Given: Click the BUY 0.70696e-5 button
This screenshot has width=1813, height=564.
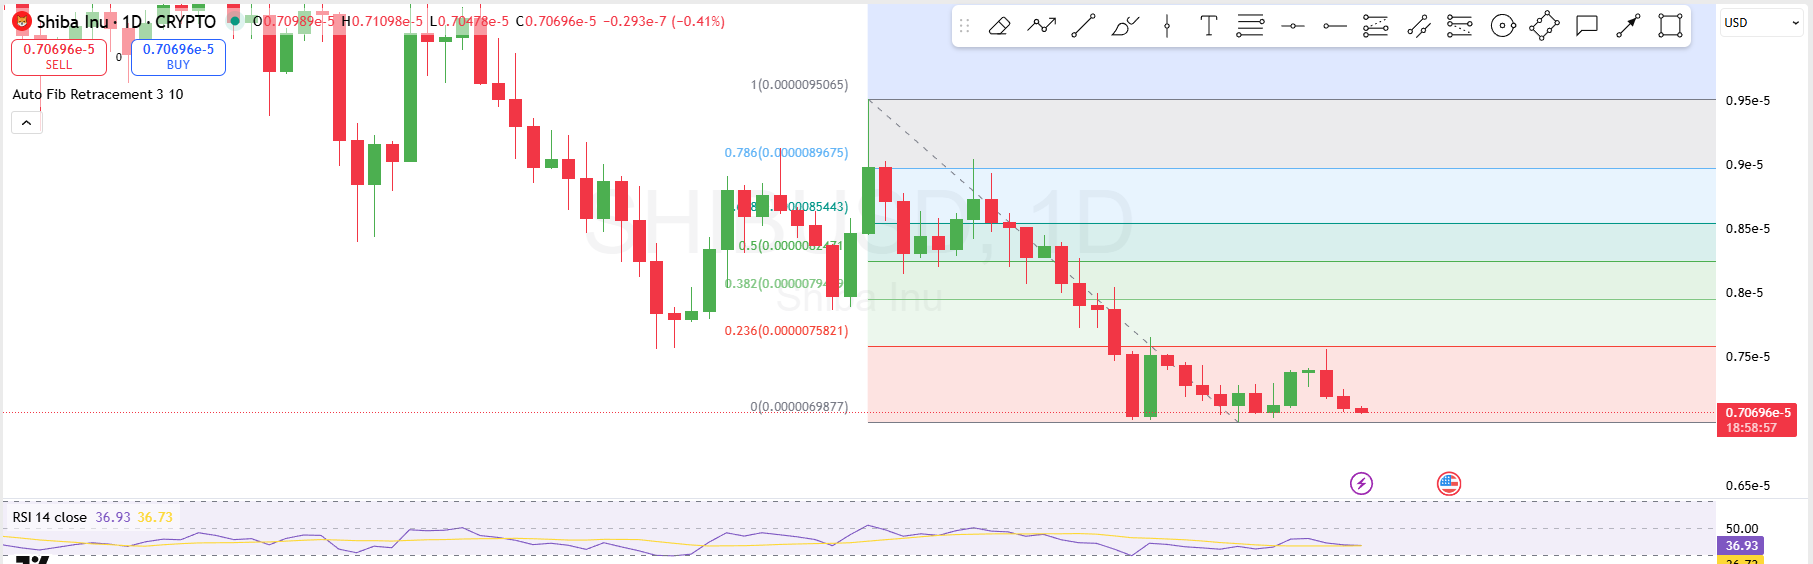Looking at the screenshot, I should coord(178,57).
